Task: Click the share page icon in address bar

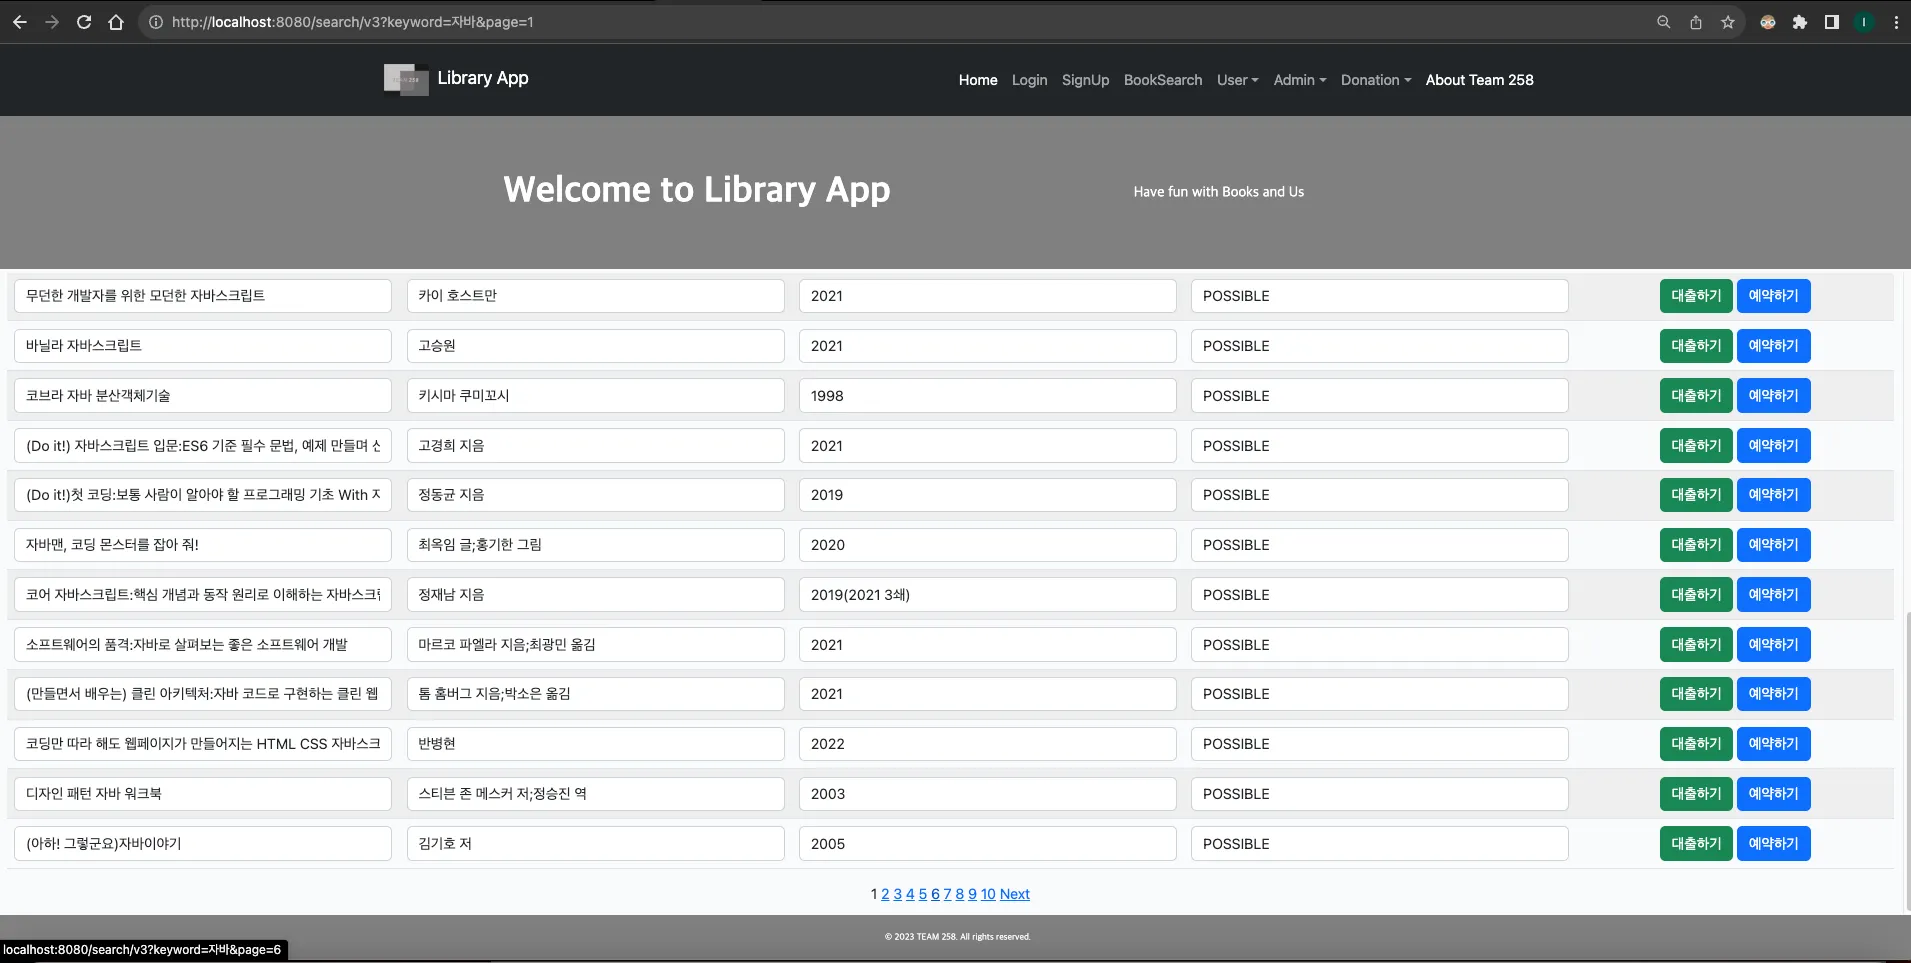Action: point(1696,22)
